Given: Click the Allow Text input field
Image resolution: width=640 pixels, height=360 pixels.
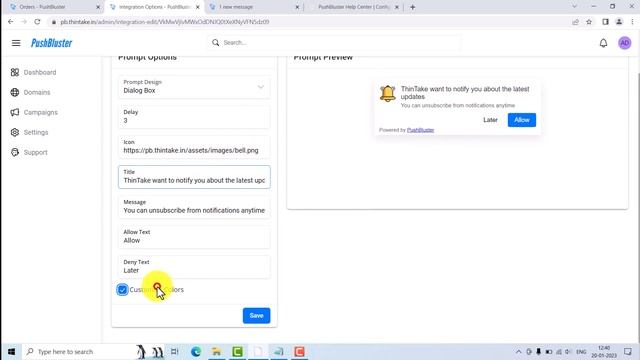Looking at the screenshot, I should pyautogui.click(x=194, y=237).
